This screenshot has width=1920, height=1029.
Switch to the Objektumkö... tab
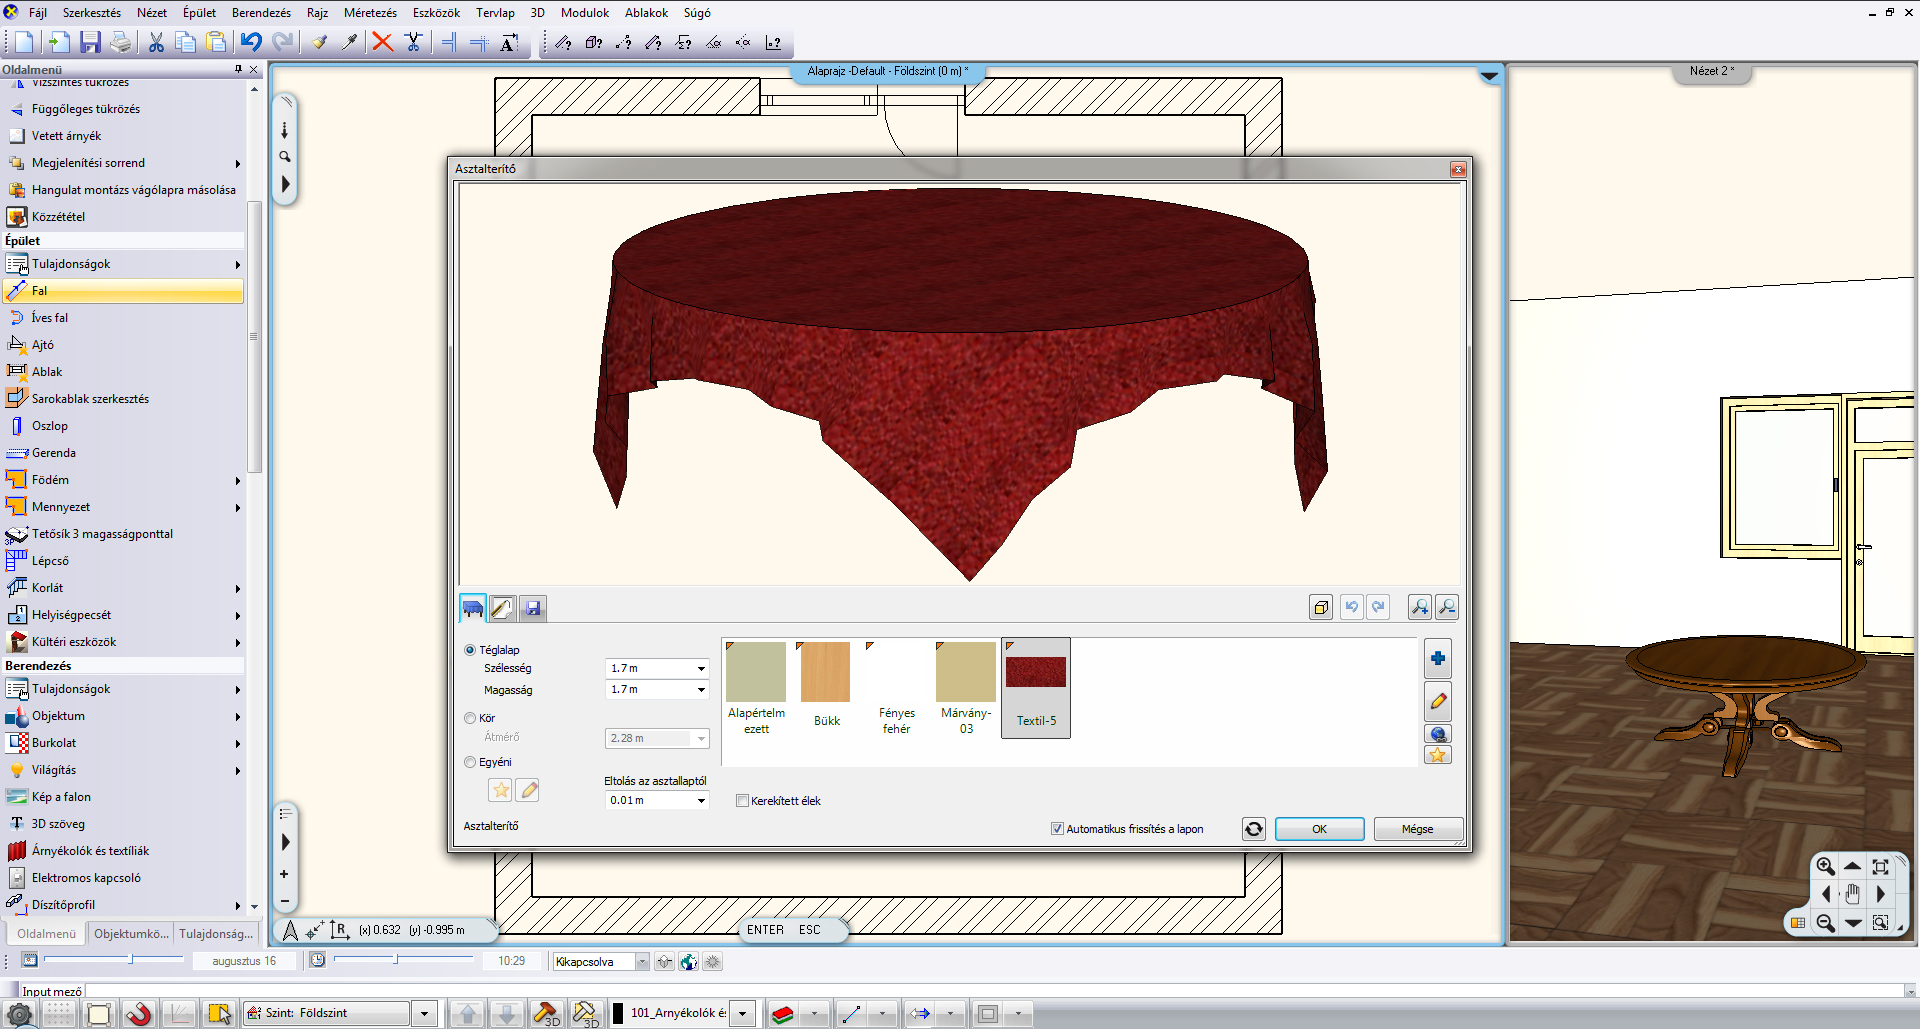point(131,934)
